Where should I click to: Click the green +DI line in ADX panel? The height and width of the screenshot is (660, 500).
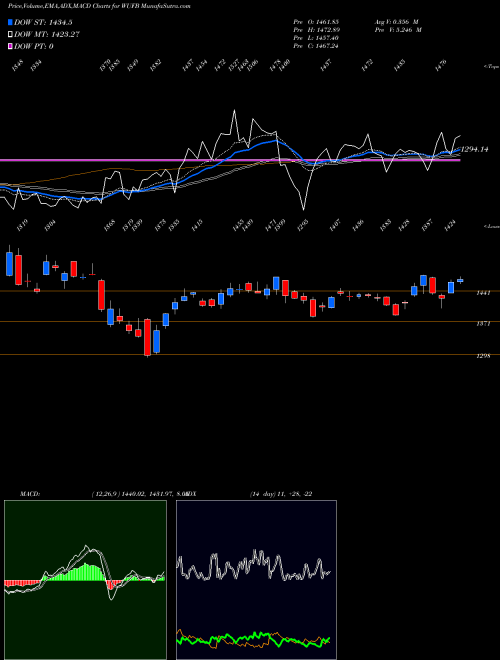tap(253, 639)
